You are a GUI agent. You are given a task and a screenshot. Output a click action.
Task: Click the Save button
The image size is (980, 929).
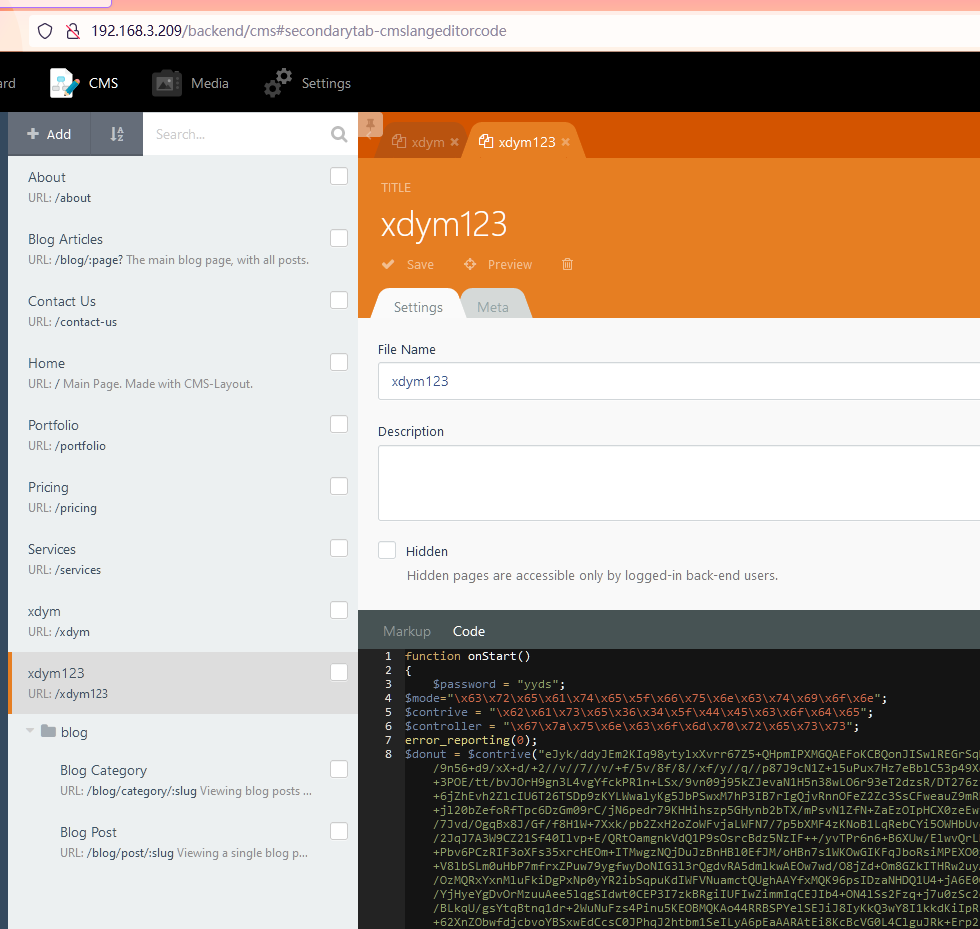[x=409, y=264]
